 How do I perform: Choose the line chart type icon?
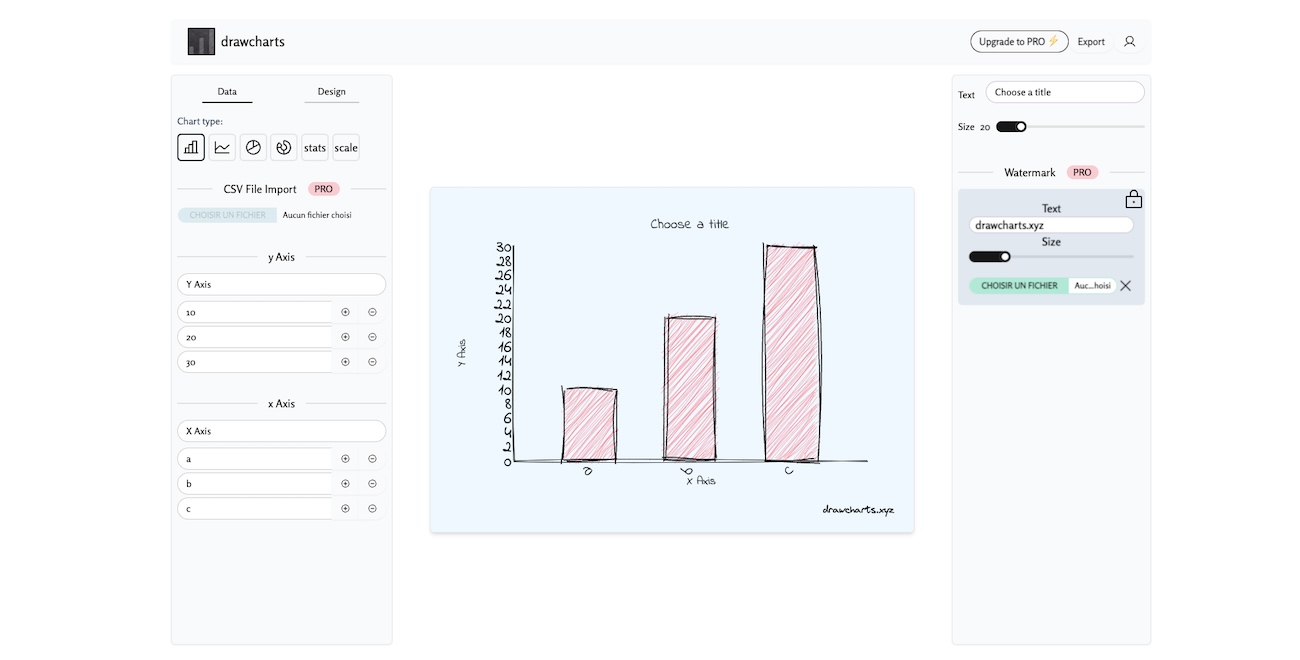222,147
